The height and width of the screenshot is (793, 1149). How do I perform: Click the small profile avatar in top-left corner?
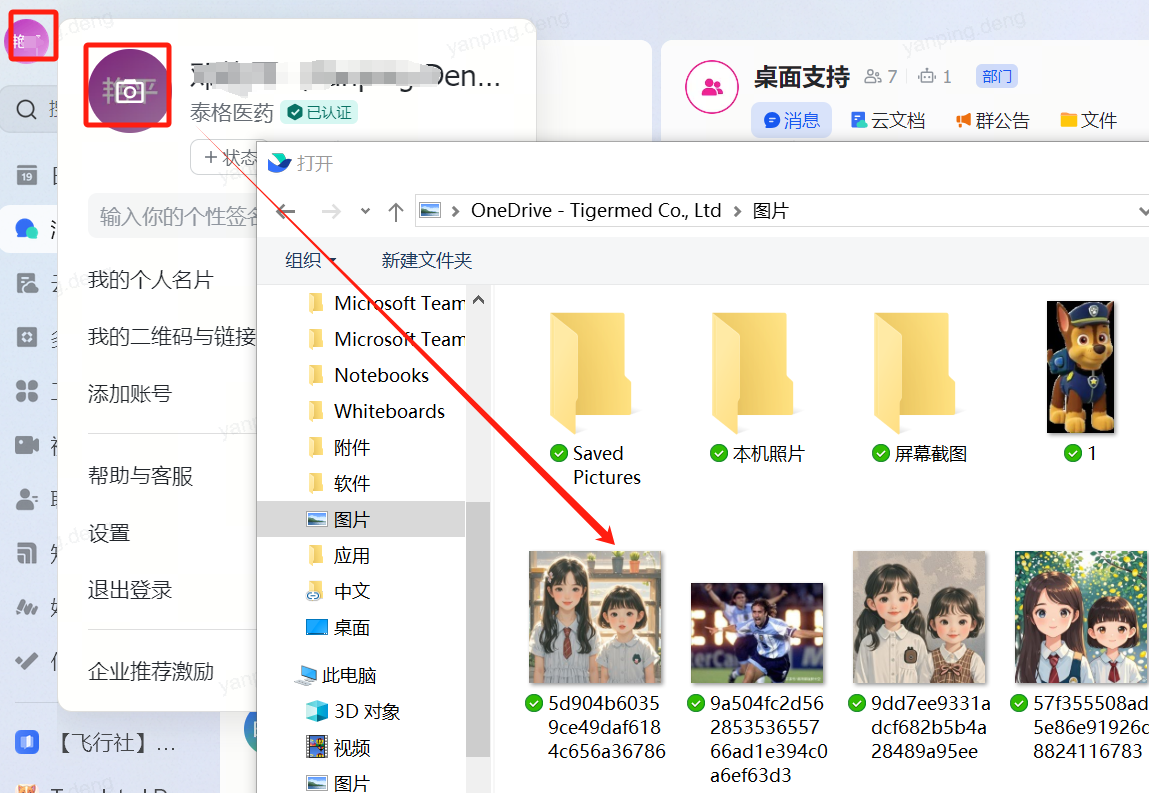click(x=29, y=40)
